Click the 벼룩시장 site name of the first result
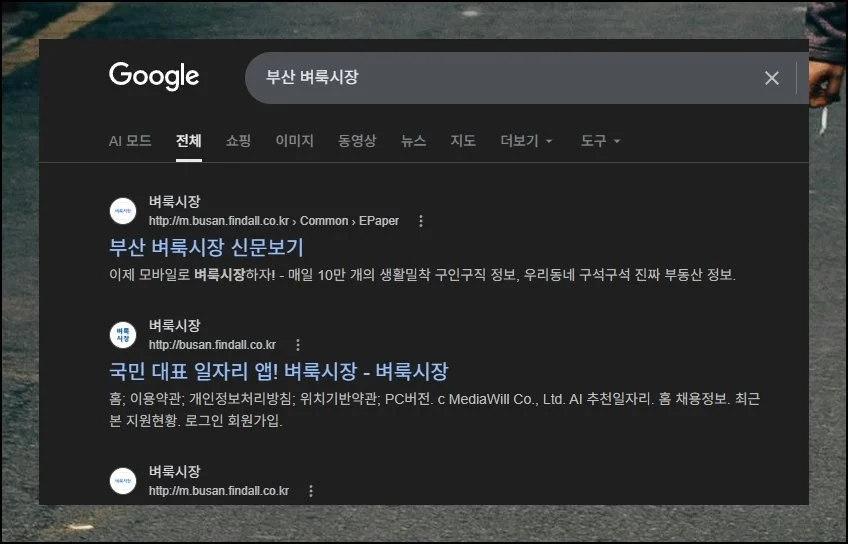 pos(175,202)
